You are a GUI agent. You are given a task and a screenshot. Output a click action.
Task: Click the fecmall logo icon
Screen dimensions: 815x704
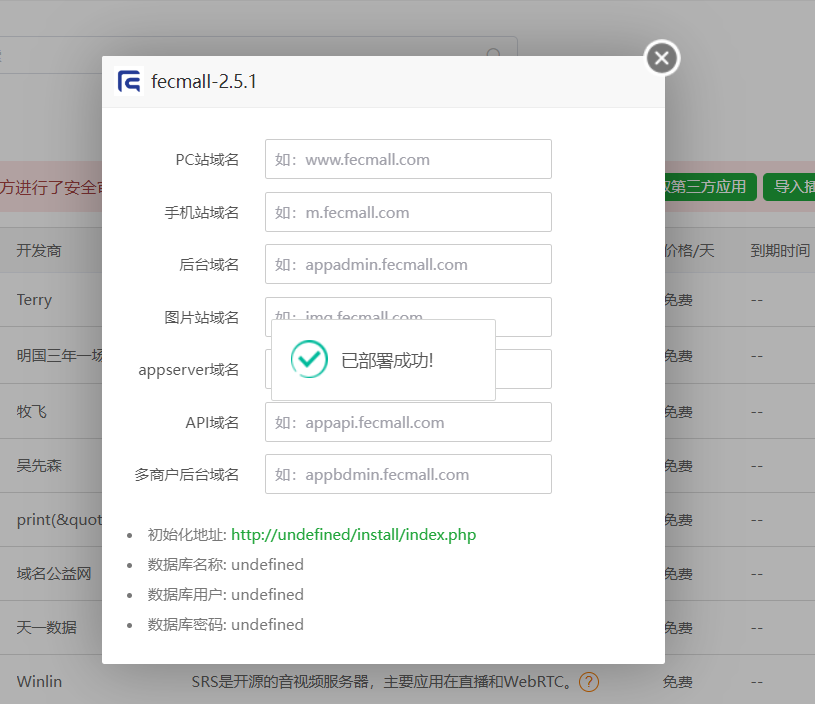click(129, 82)
